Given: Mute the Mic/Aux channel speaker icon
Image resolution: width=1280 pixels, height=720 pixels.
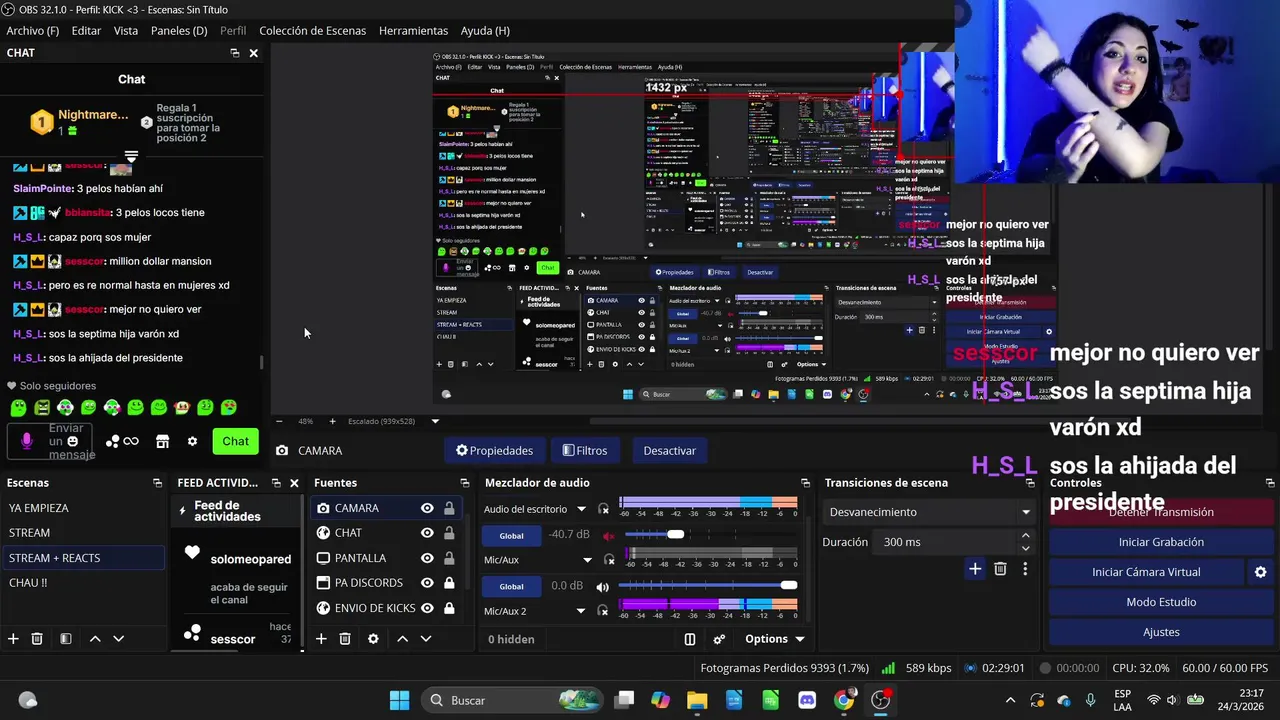Looking at the screenshot, I should click(602, 586).
